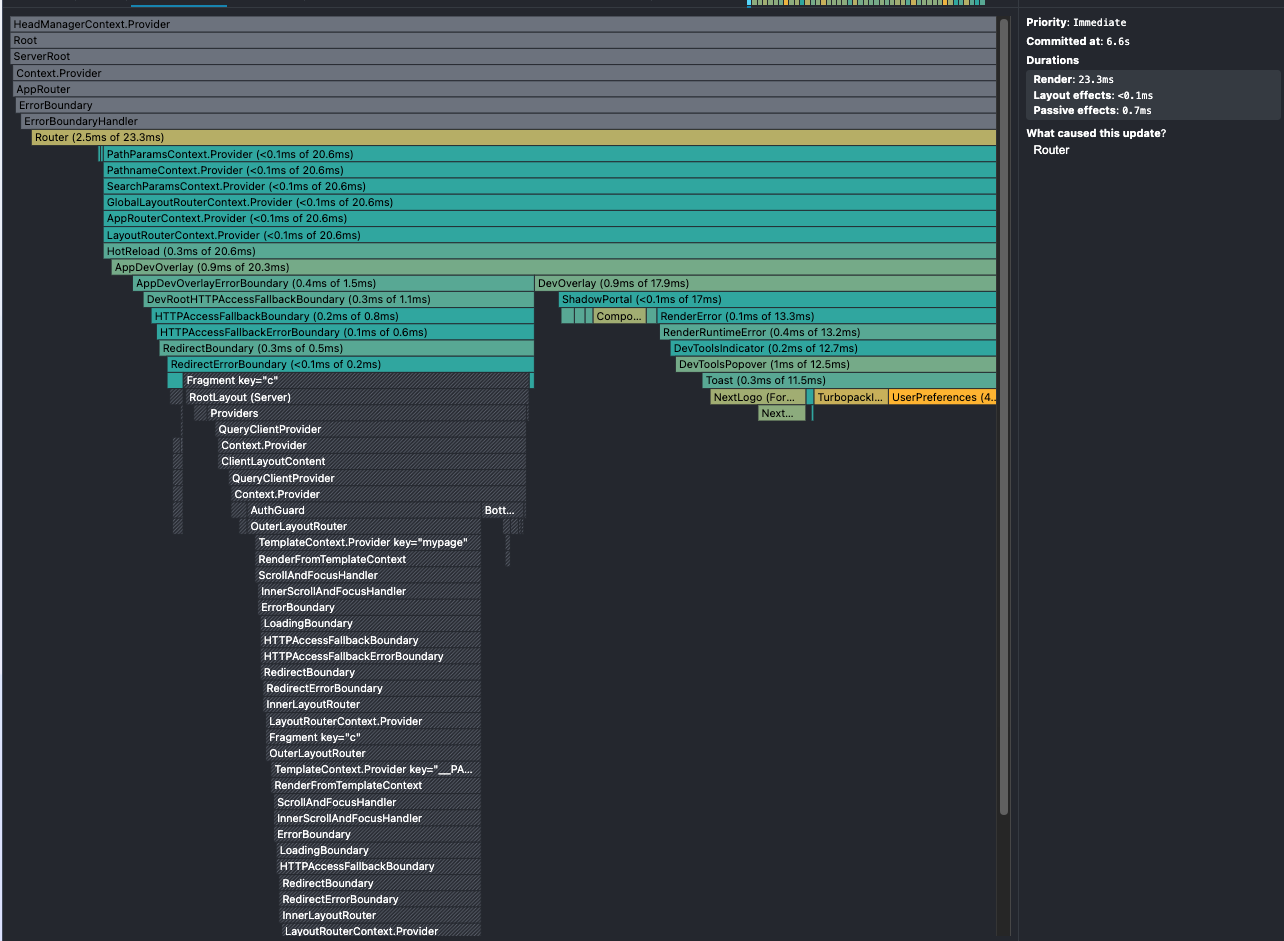Viewport: 1284px width, 941px height.
Task: Click the HotReload component bar
Action: point(550,251)
